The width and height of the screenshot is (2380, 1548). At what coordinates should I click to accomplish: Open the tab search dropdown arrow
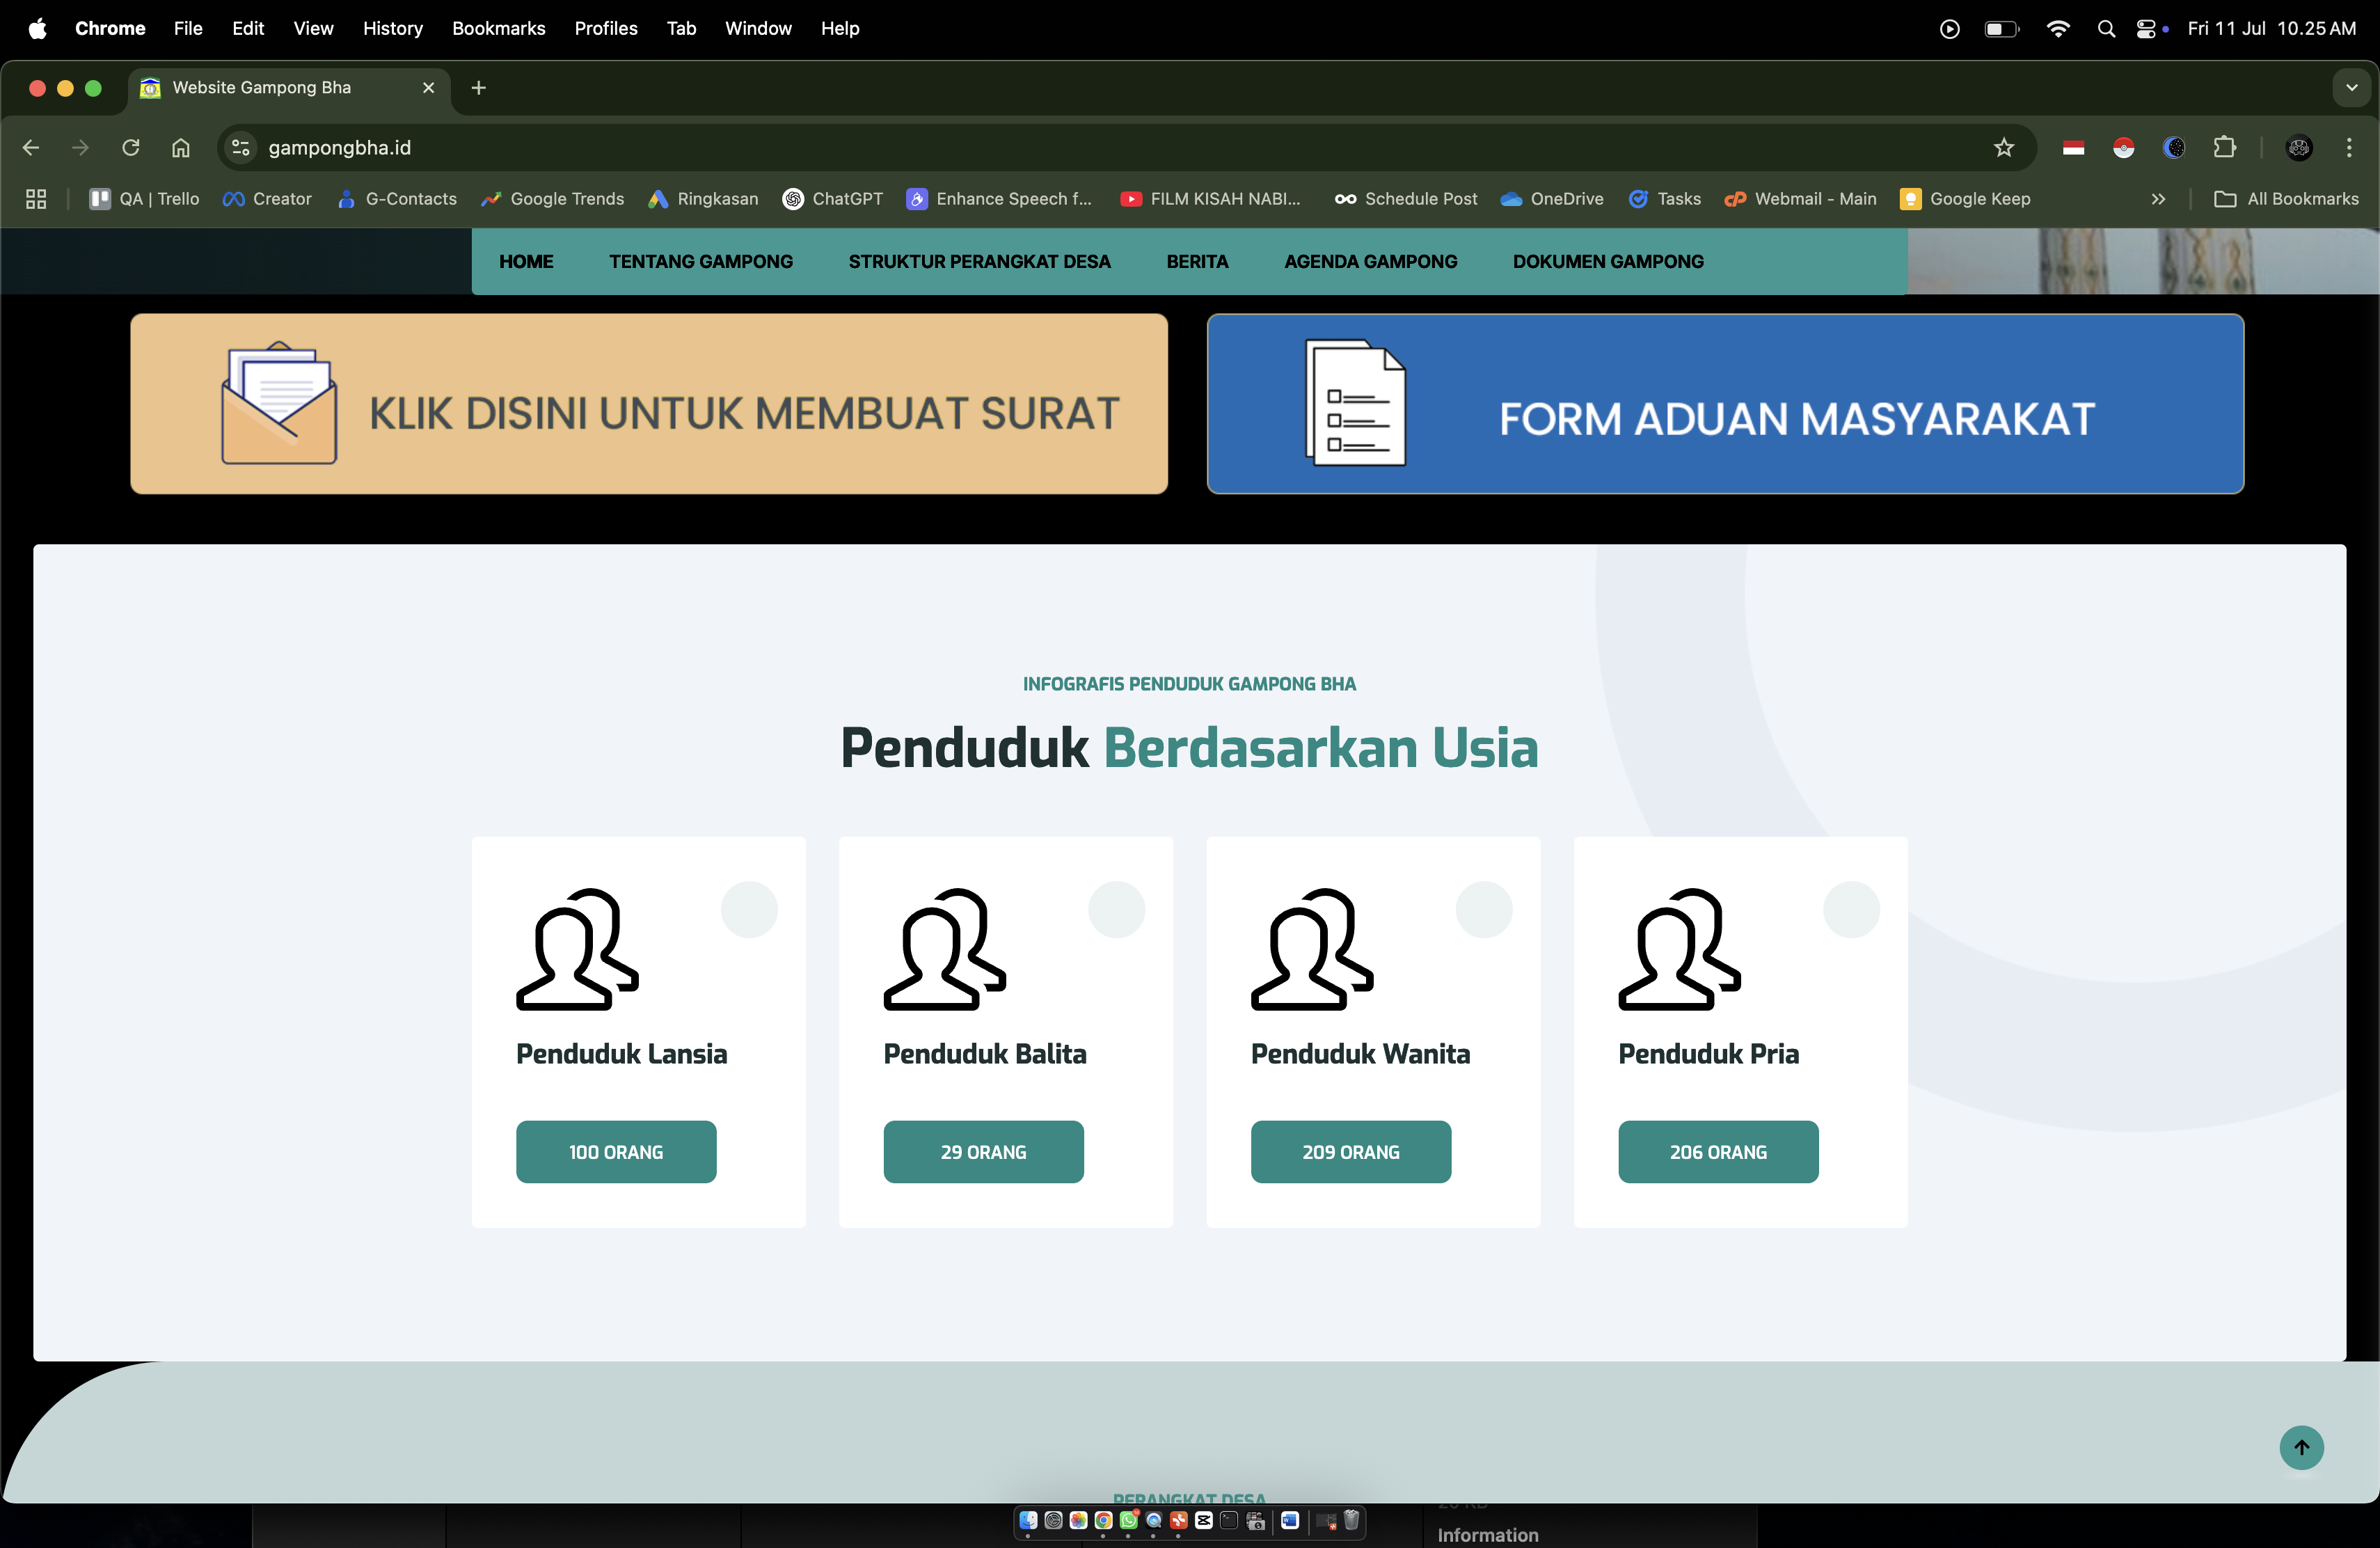tap(2351, 88)
